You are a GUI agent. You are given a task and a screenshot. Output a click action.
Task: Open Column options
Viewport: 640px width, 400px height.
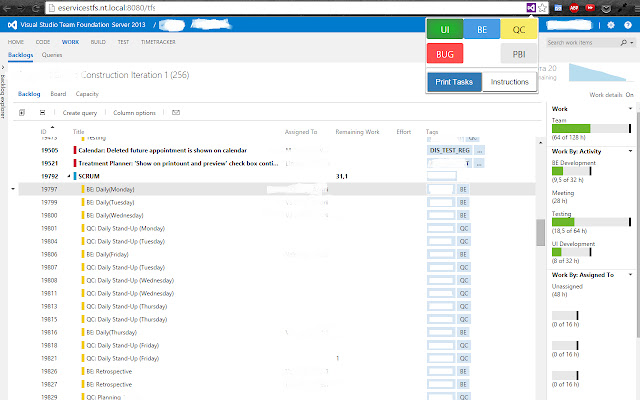point(134,113)
